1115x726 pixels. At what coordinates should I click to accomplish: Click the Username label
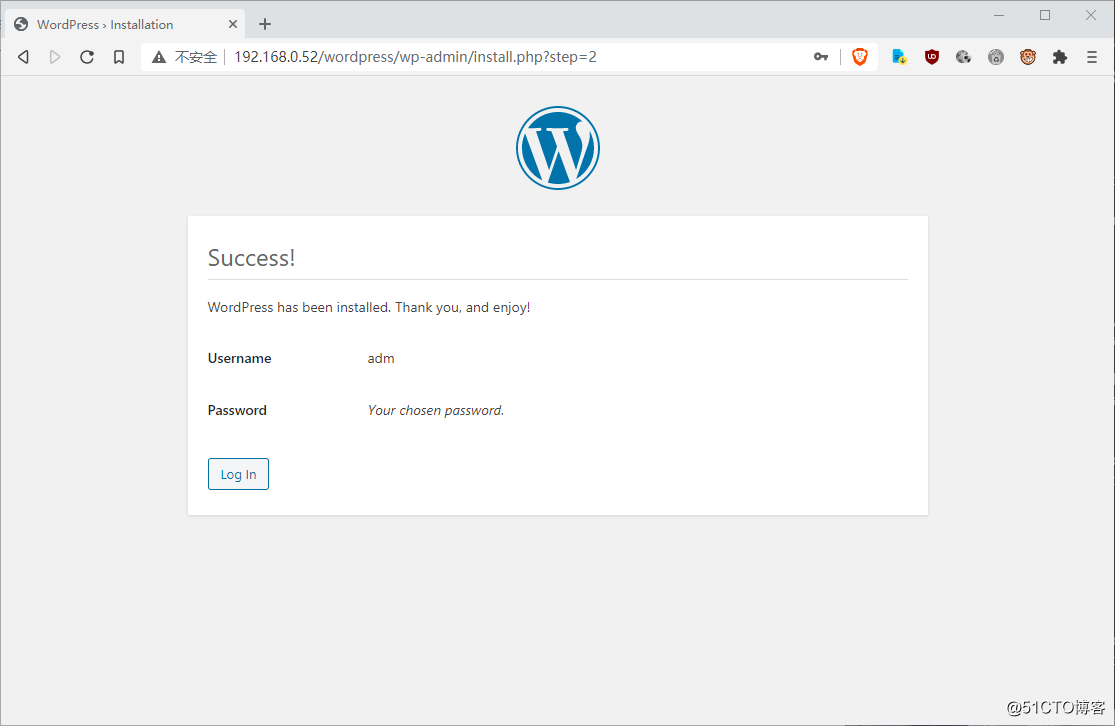coord(239,358)
